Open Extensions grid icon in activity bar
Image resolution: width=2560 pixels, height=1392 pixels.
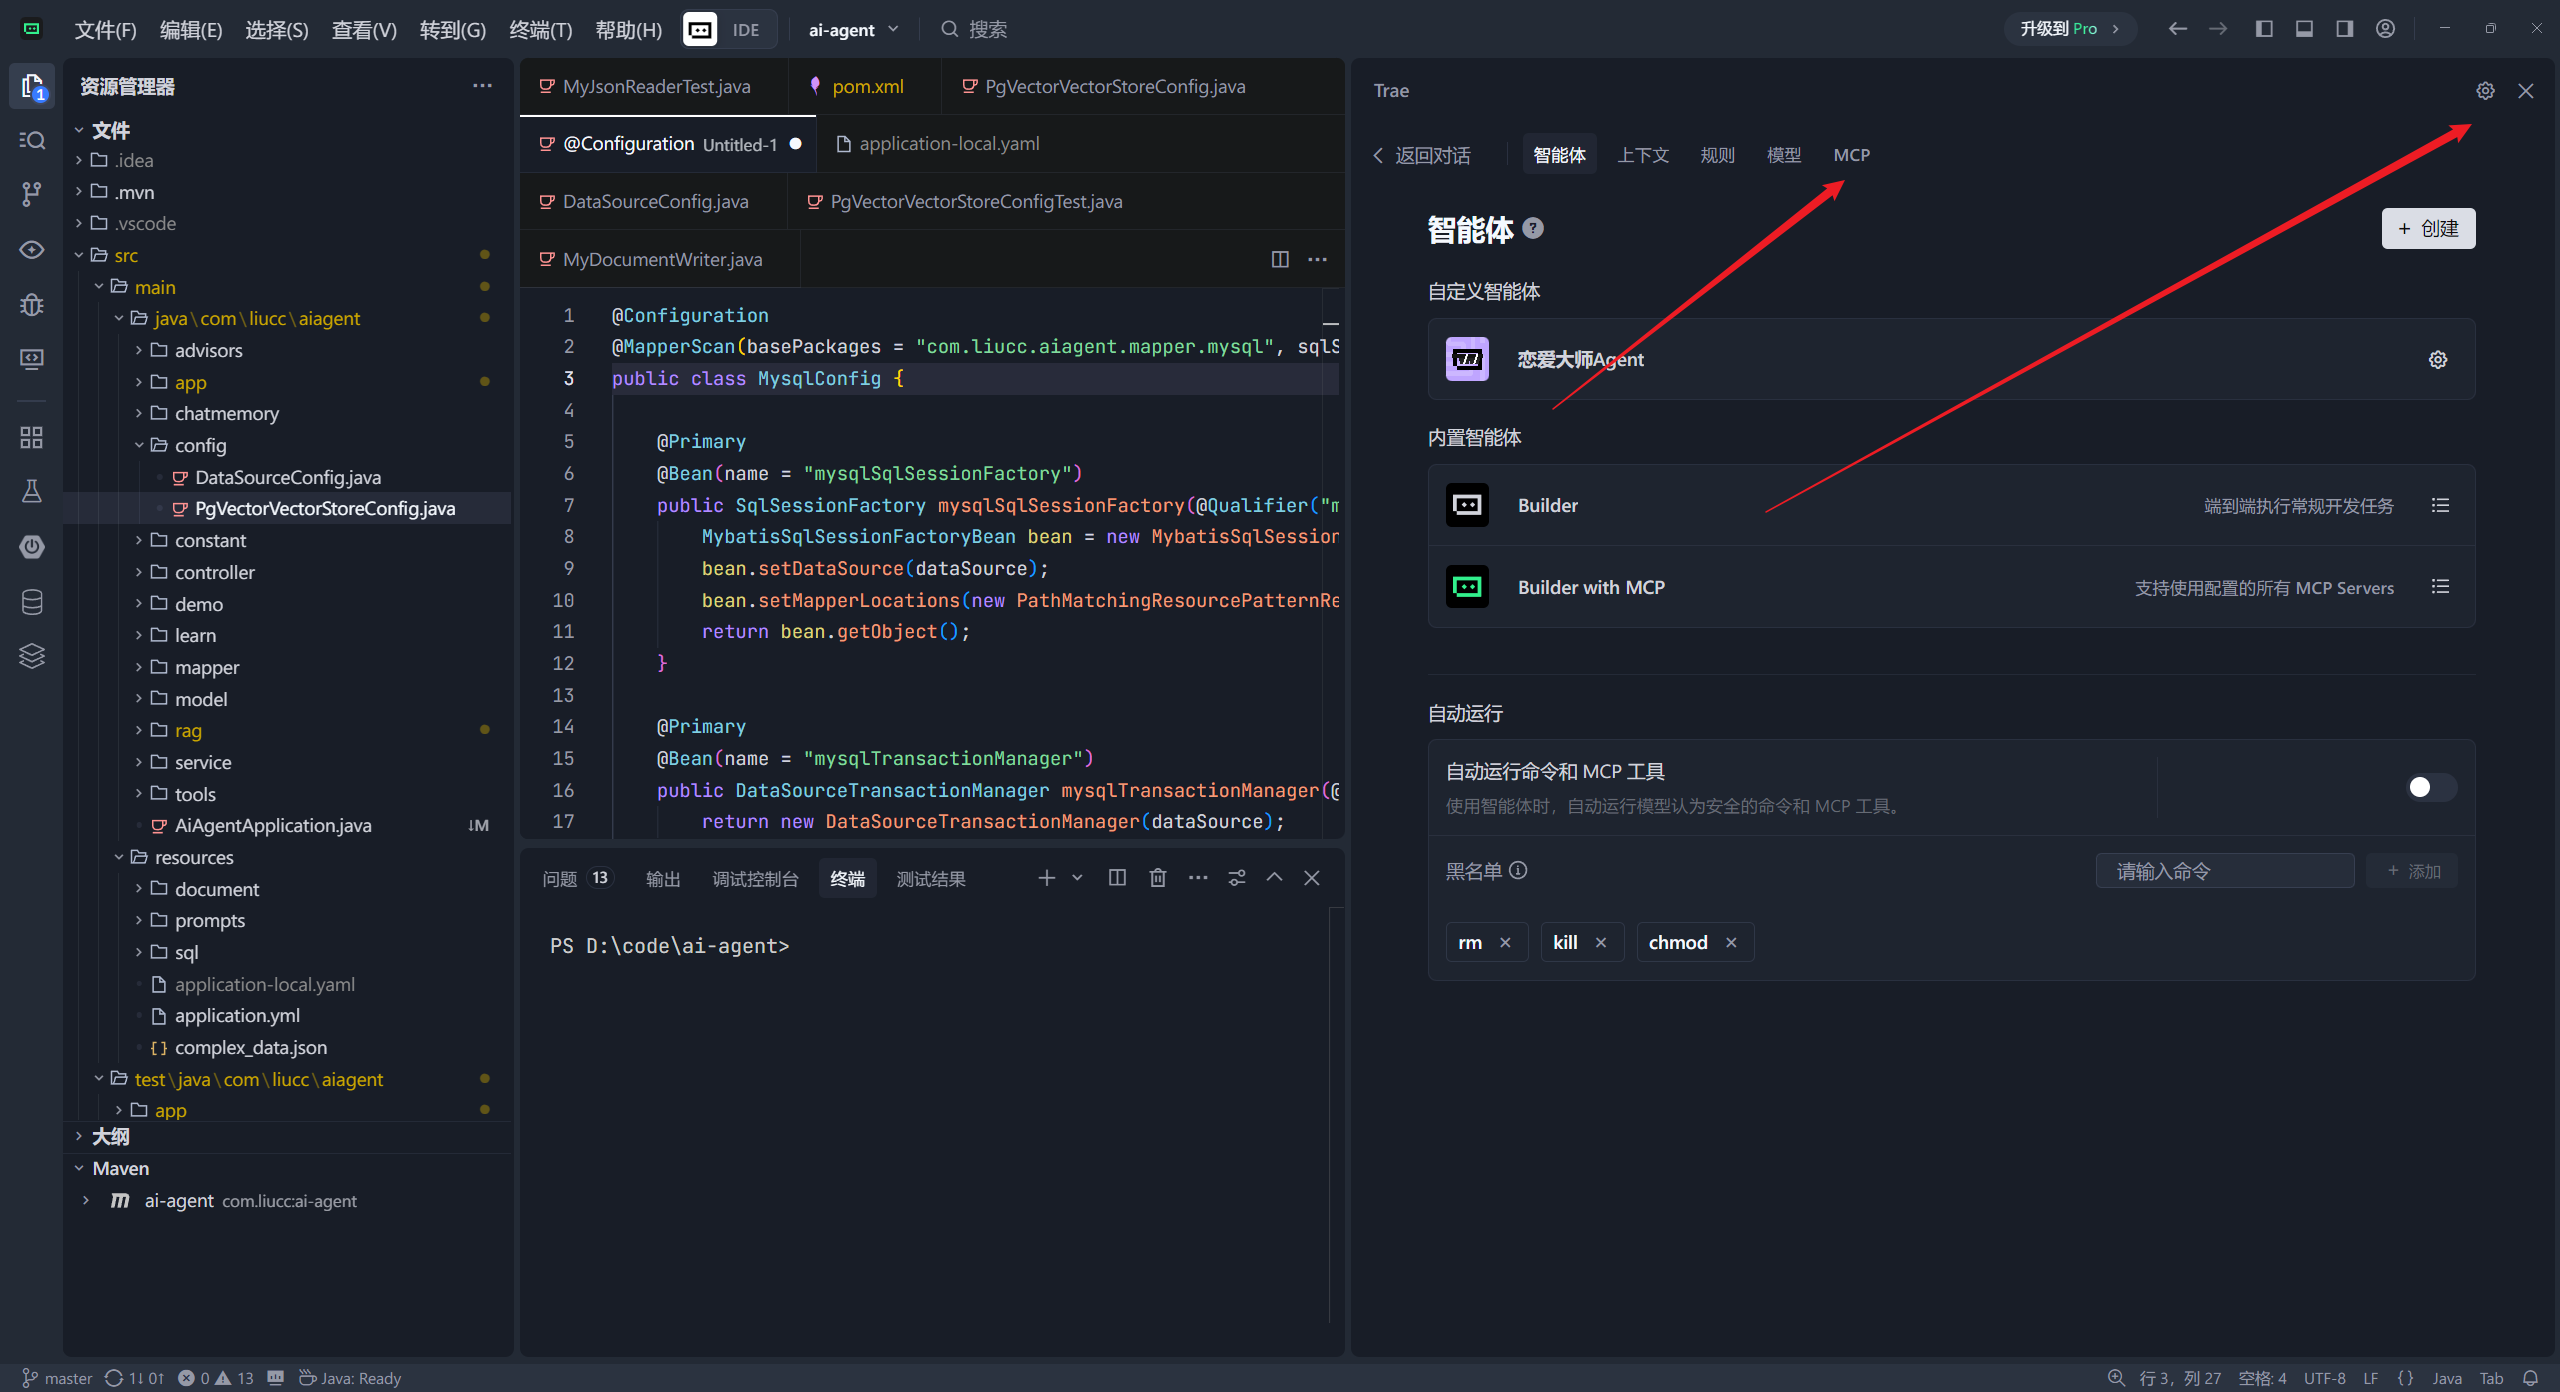click(32, 437)
